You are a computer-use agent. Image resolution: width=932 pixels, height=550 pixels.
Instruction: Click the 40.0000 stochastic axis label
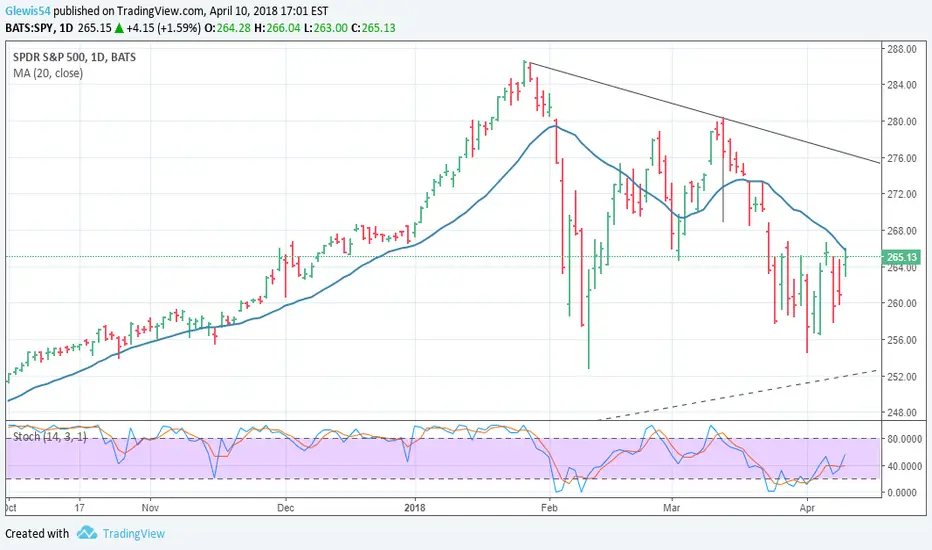coord(904,466)
